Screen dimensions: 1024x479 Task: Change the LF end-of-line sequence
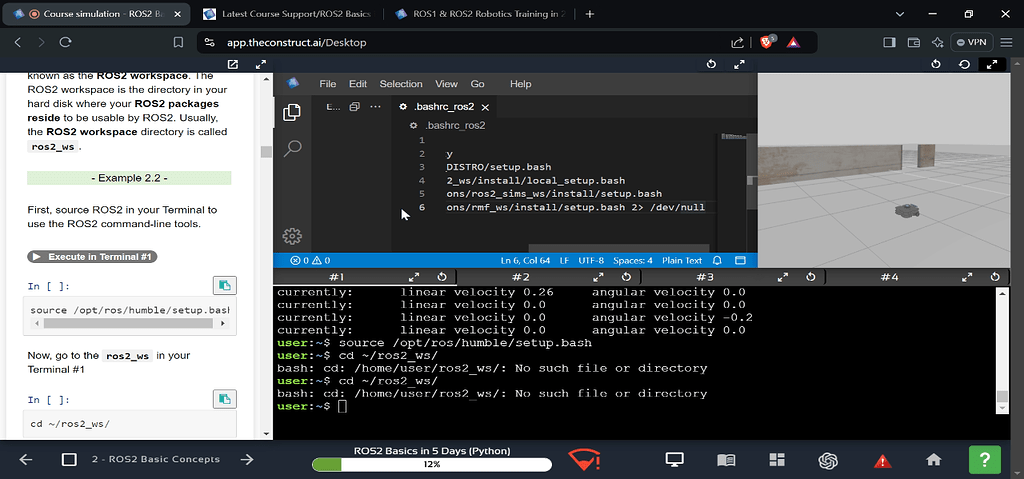coord(564,260)
